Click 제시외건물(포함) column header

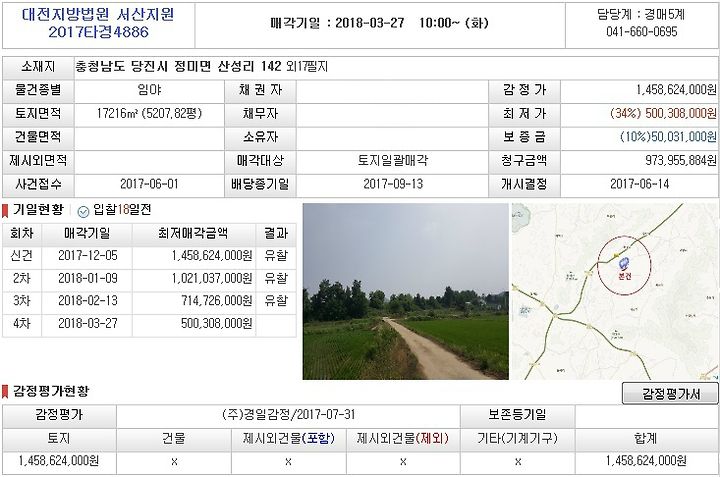tap(288, 438)
